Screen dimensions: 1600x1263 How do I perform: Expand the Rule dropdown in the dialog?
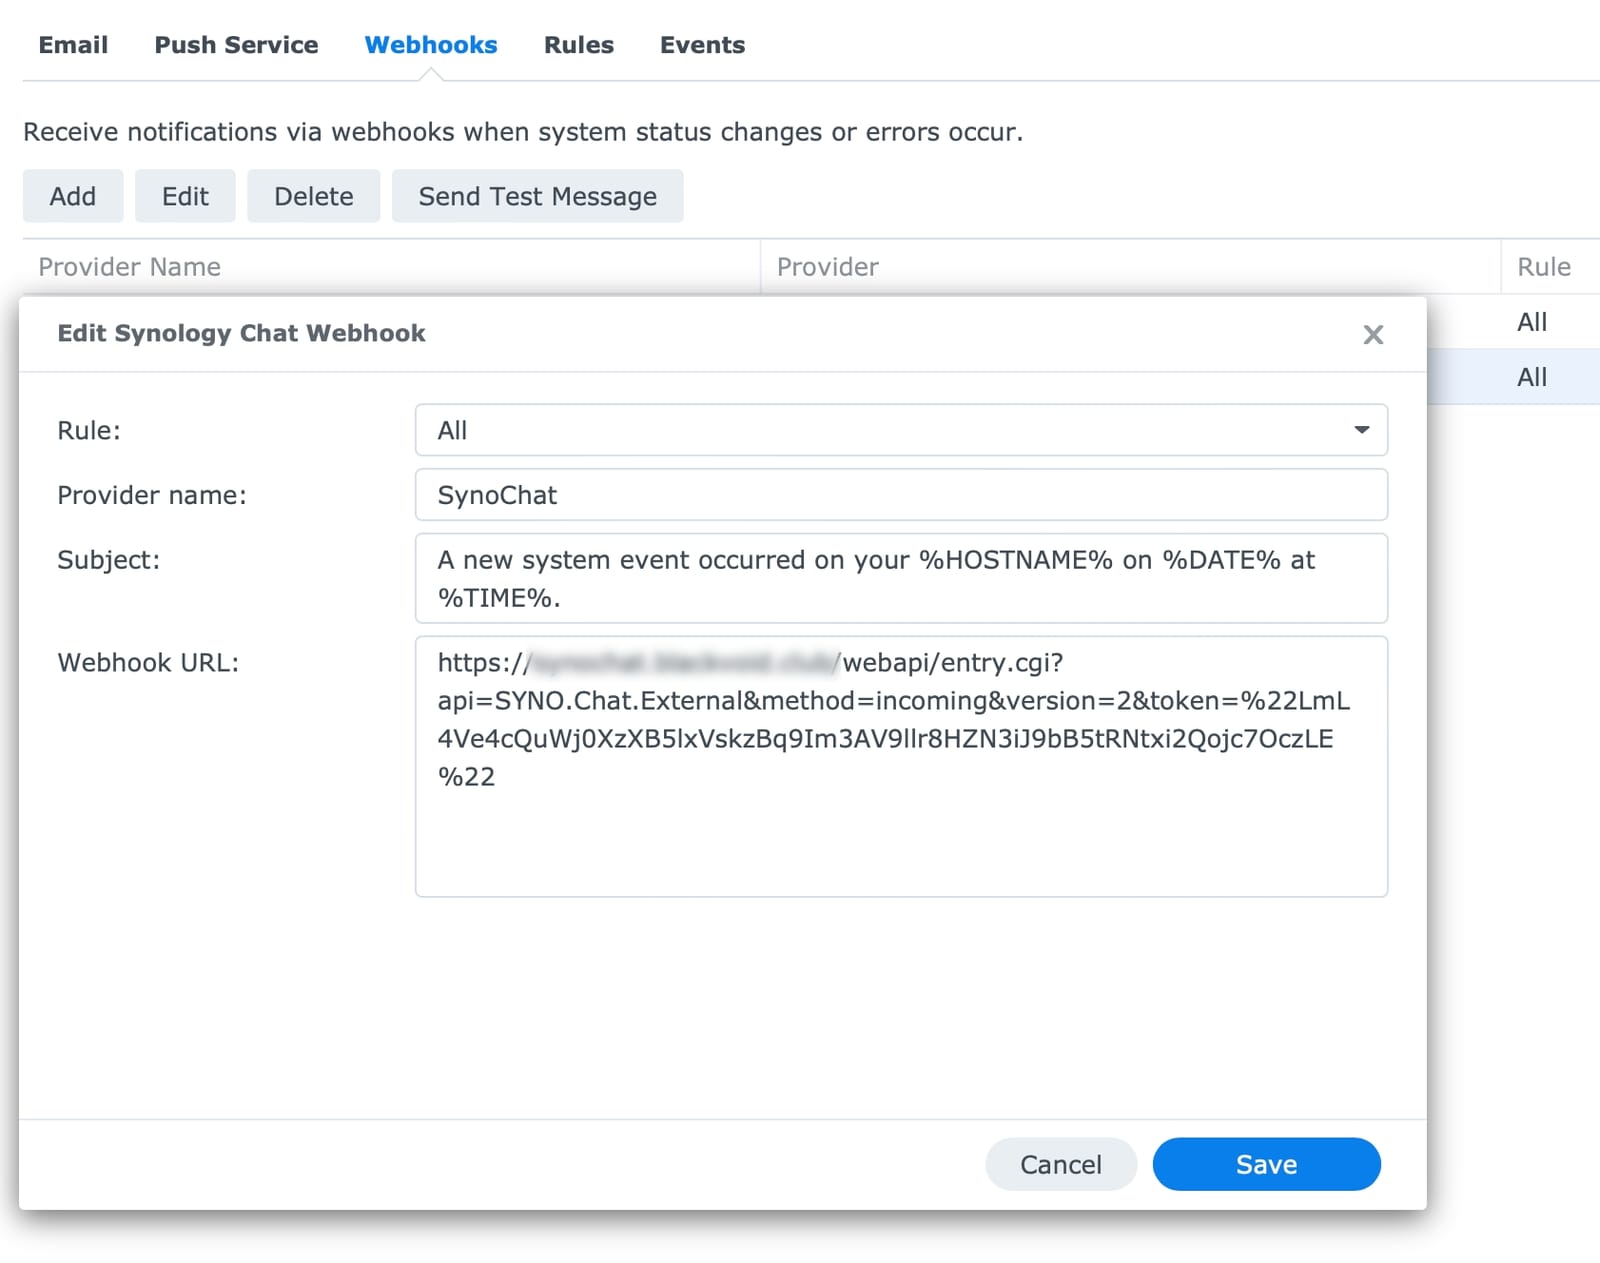(900, 430)
